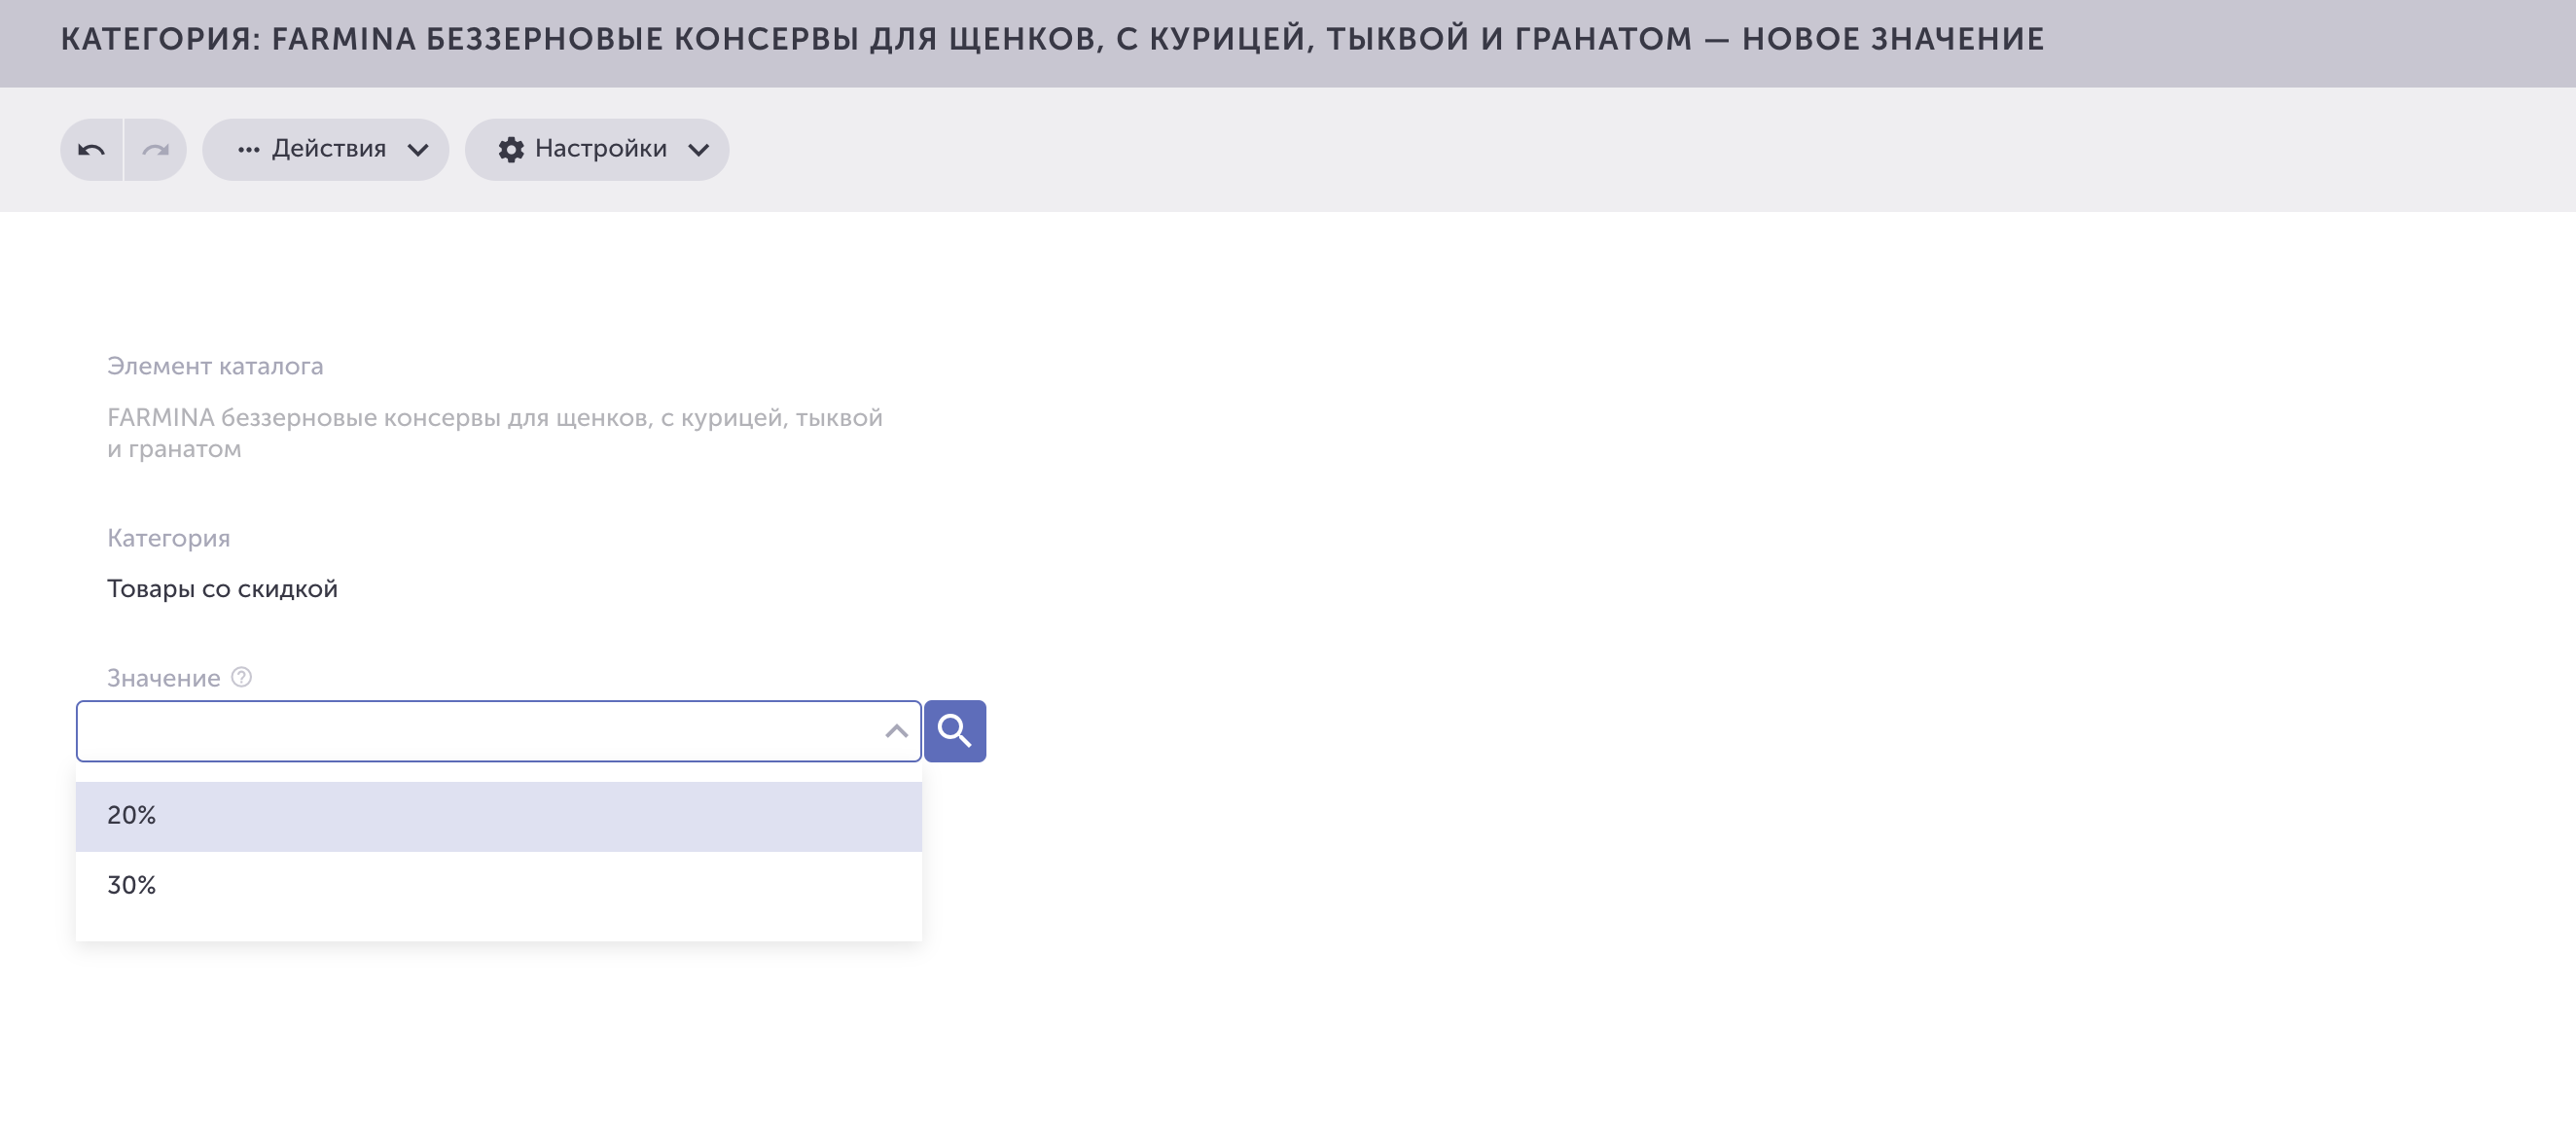This screenshot has width=2576, height=1130.
Task: Click the page title header text
Action: [1052, 39]
